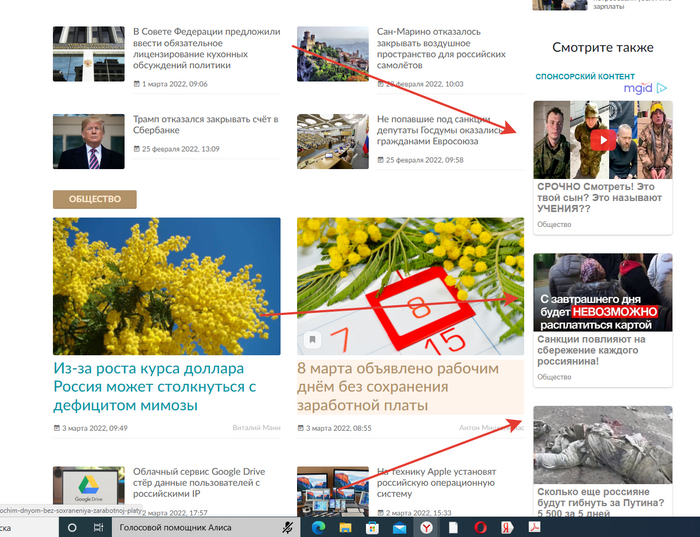
Task: Open ad text Сколько еще россияне будут гибнуть
Action: click(x=600, y=503)
